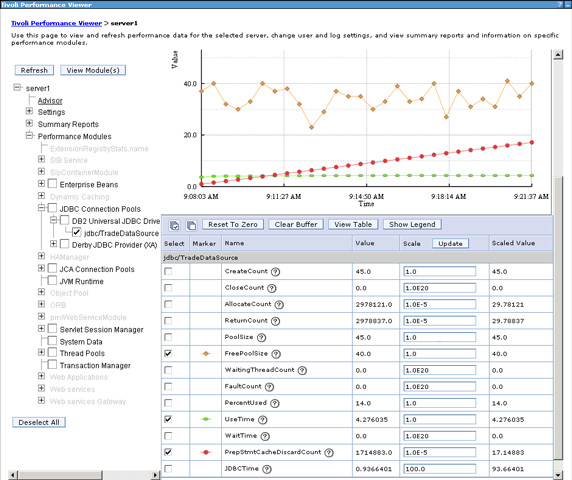Click the green UseTime marker icon

pos(206,419)
